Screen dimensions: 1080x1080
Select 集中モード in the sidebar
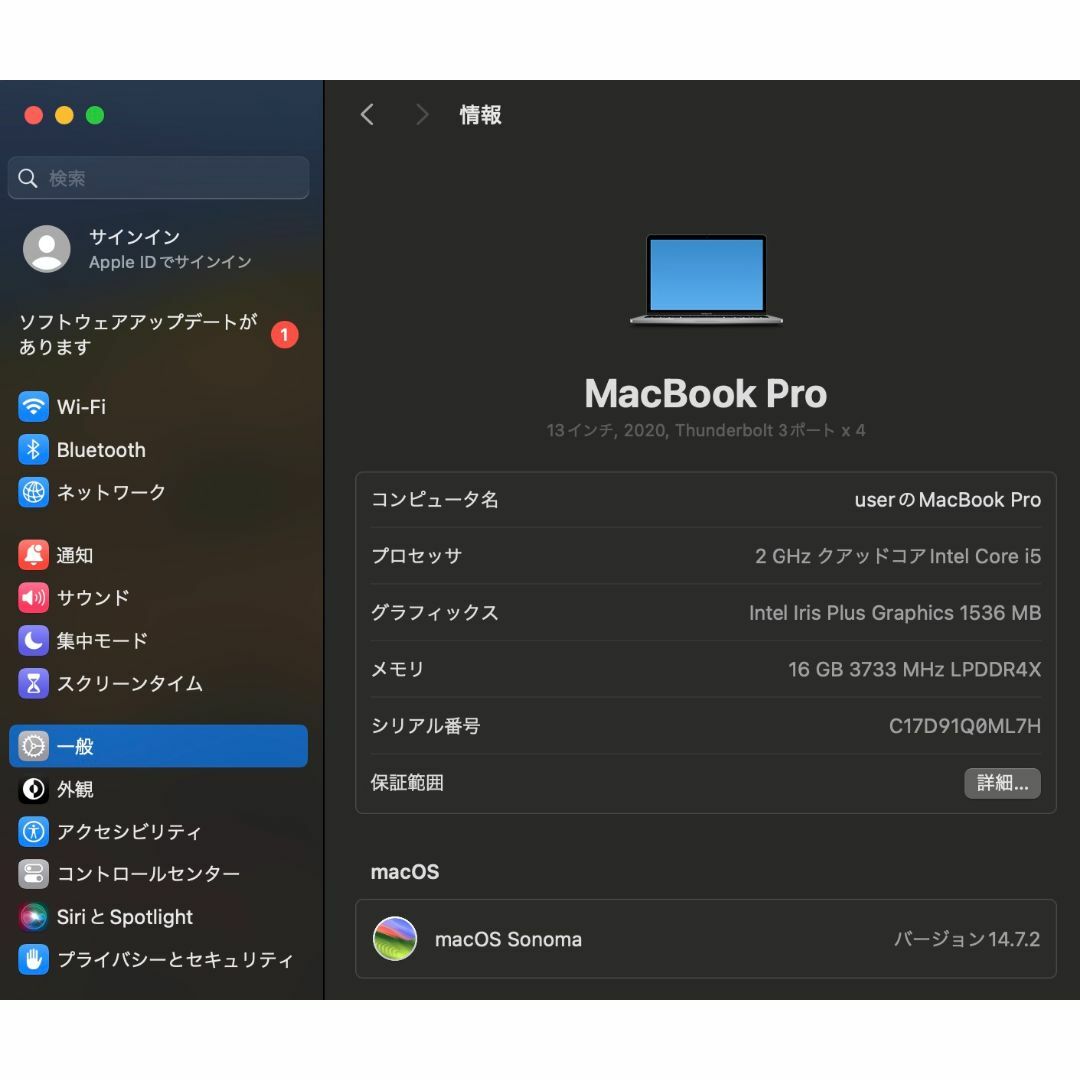point(158,641)
